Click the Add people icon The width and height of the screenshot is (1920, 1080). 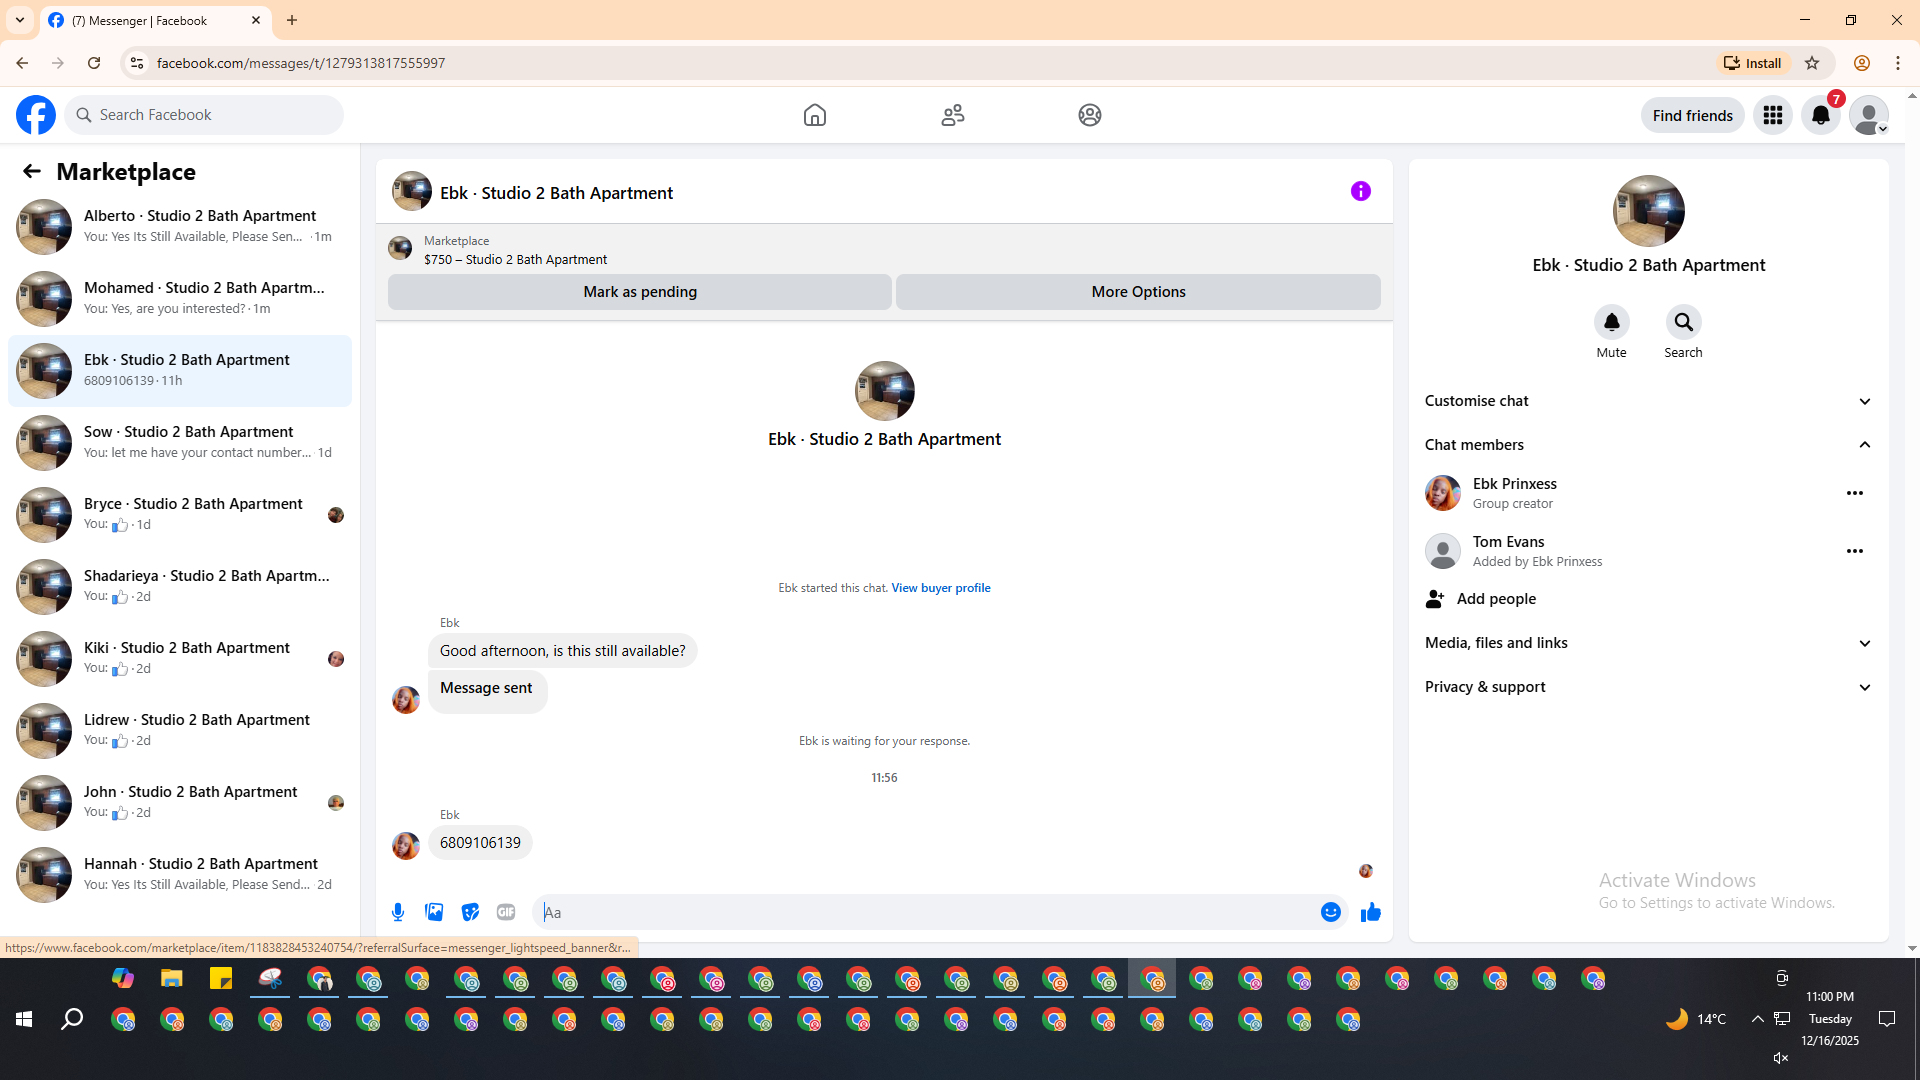(1436, 599)
